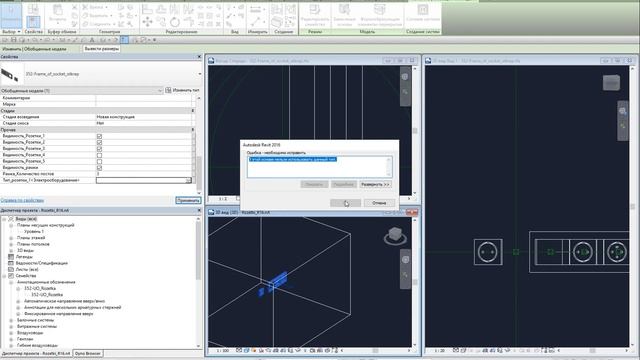
Task: Select Уровень 1 in the project browser
Action: coord(34,231)
